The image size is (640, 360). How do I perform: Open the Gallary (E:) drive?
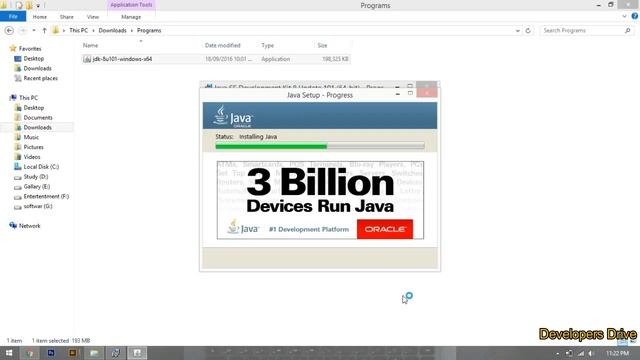(36, 187)
